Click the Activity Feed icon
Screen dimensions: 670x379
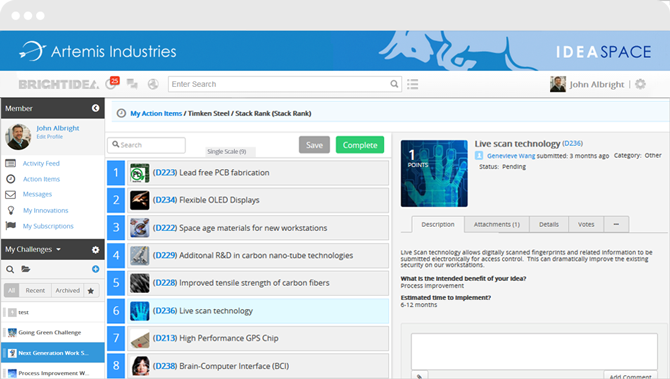(x=11, y=163)
